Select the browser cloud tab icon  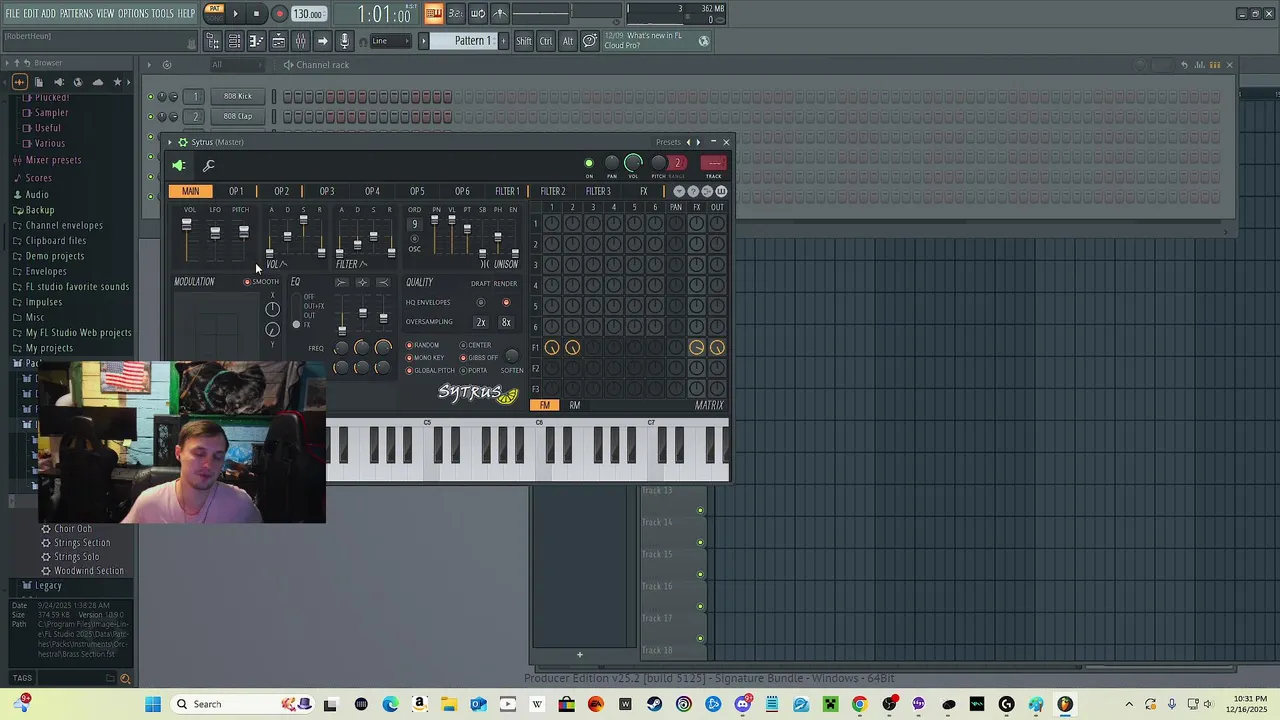coord(97,82)
